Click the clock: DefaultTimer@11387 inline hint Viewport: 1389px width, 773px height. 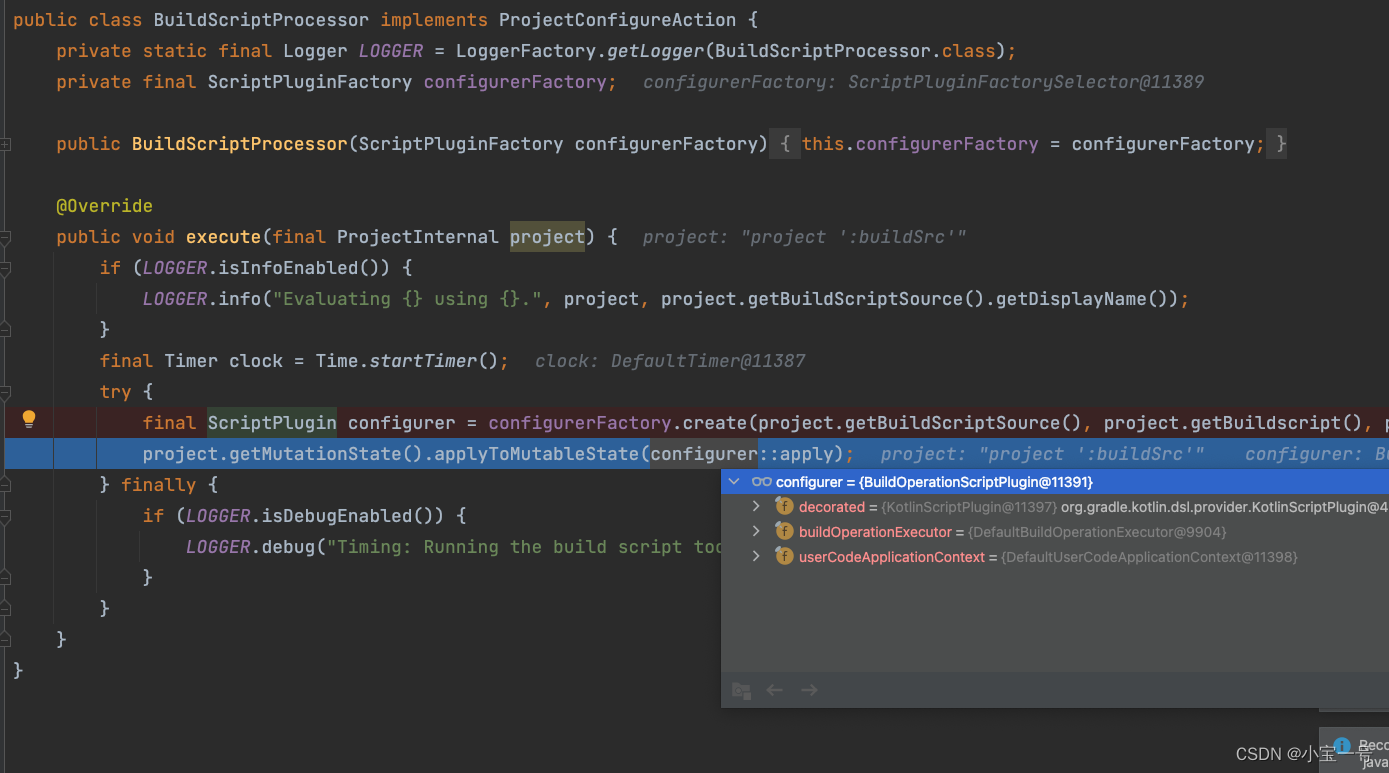(x=670, y=361)
